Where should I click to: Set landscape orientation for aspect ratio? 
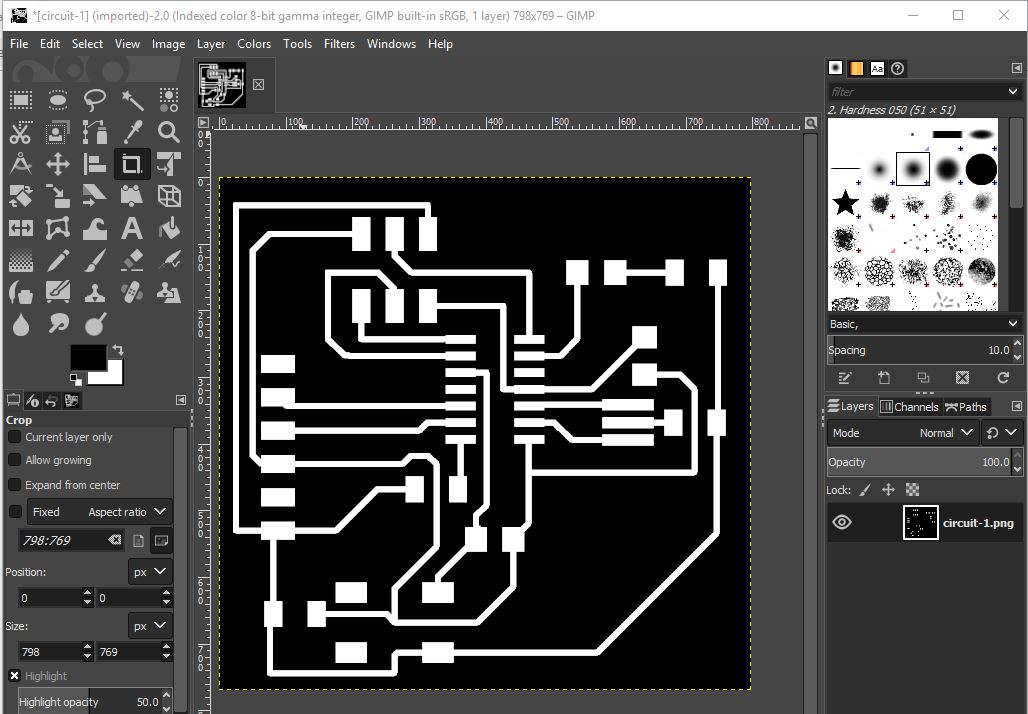(x=161, y=540)
